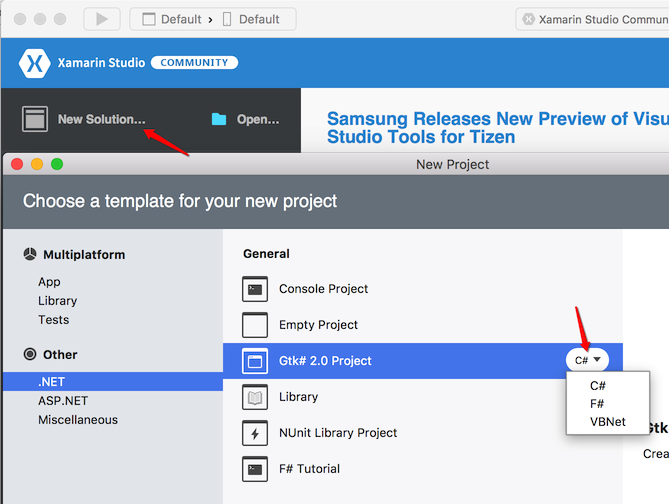Select ASP.NET category in sidebar
Image resolution: width=669 pixels, height=504 pixels.
[60, 400]
